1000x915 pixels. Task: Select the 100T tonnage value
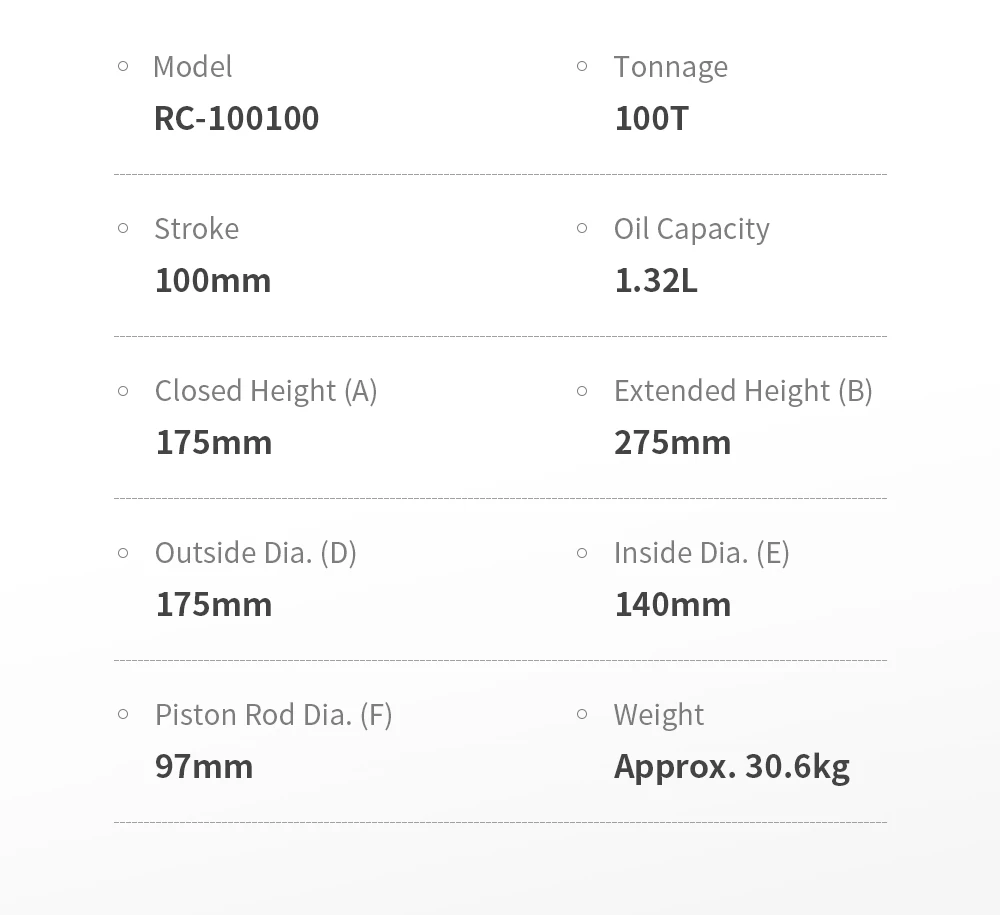point(651,118)
